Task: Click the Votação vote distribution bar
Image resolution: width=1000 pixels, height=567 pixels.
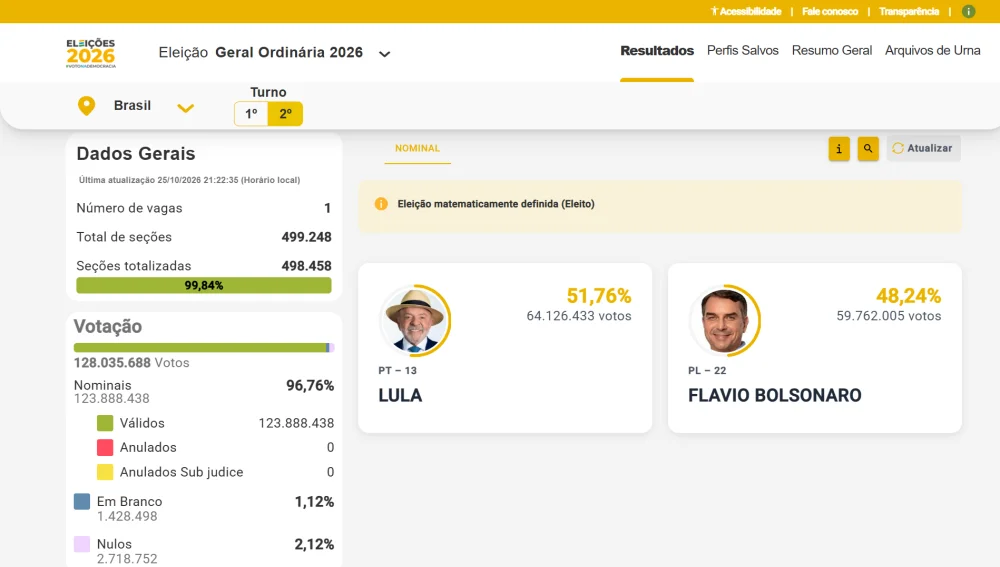Action: (x=203, y=348)
